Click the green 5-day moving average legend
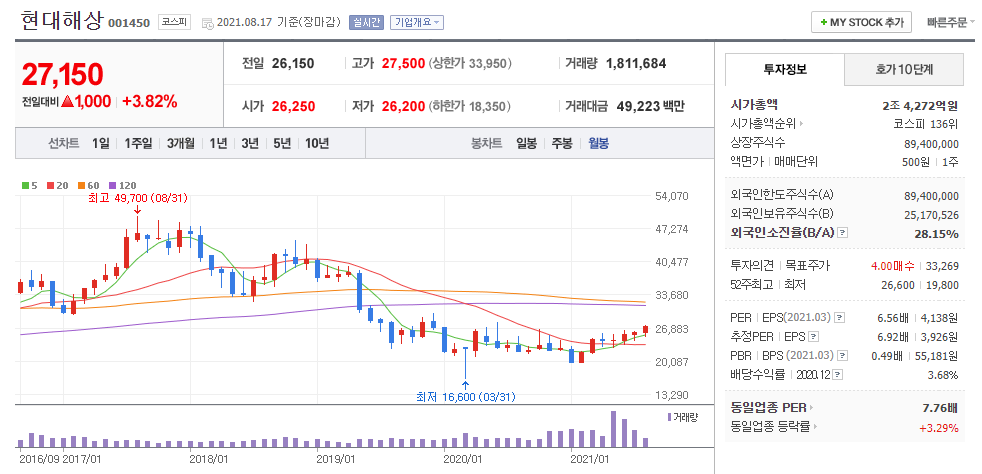The height and width of the screenshot is (474, 982). click(x=29, y=185)
